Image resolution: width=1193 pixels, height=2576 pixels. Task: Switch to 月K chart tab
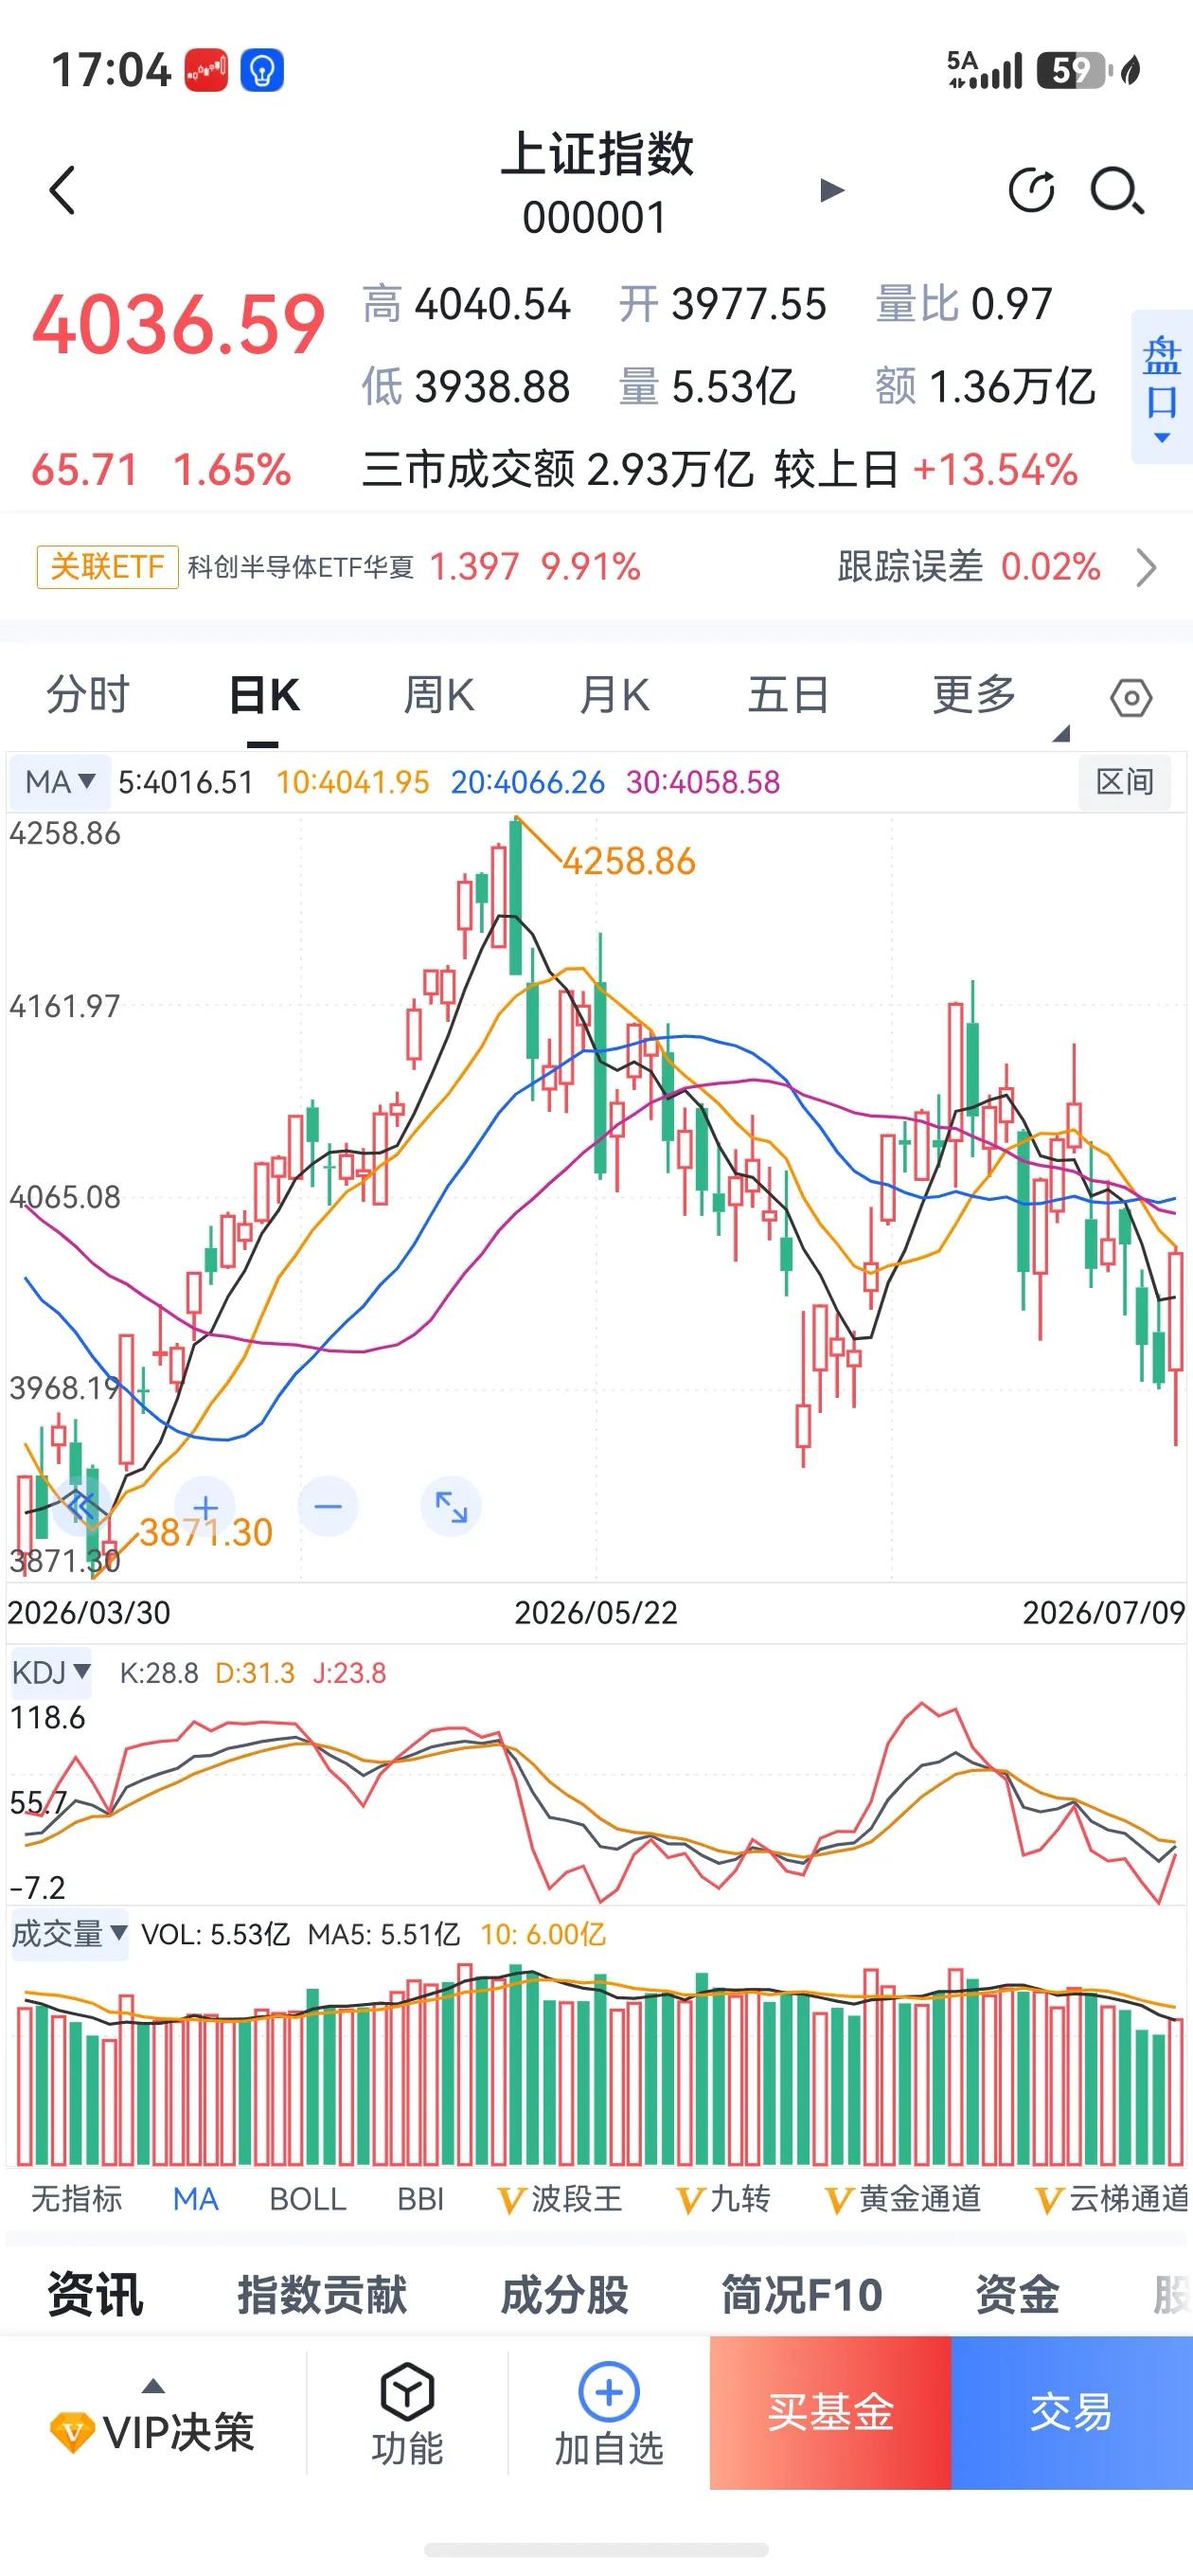tap(614, 695)
